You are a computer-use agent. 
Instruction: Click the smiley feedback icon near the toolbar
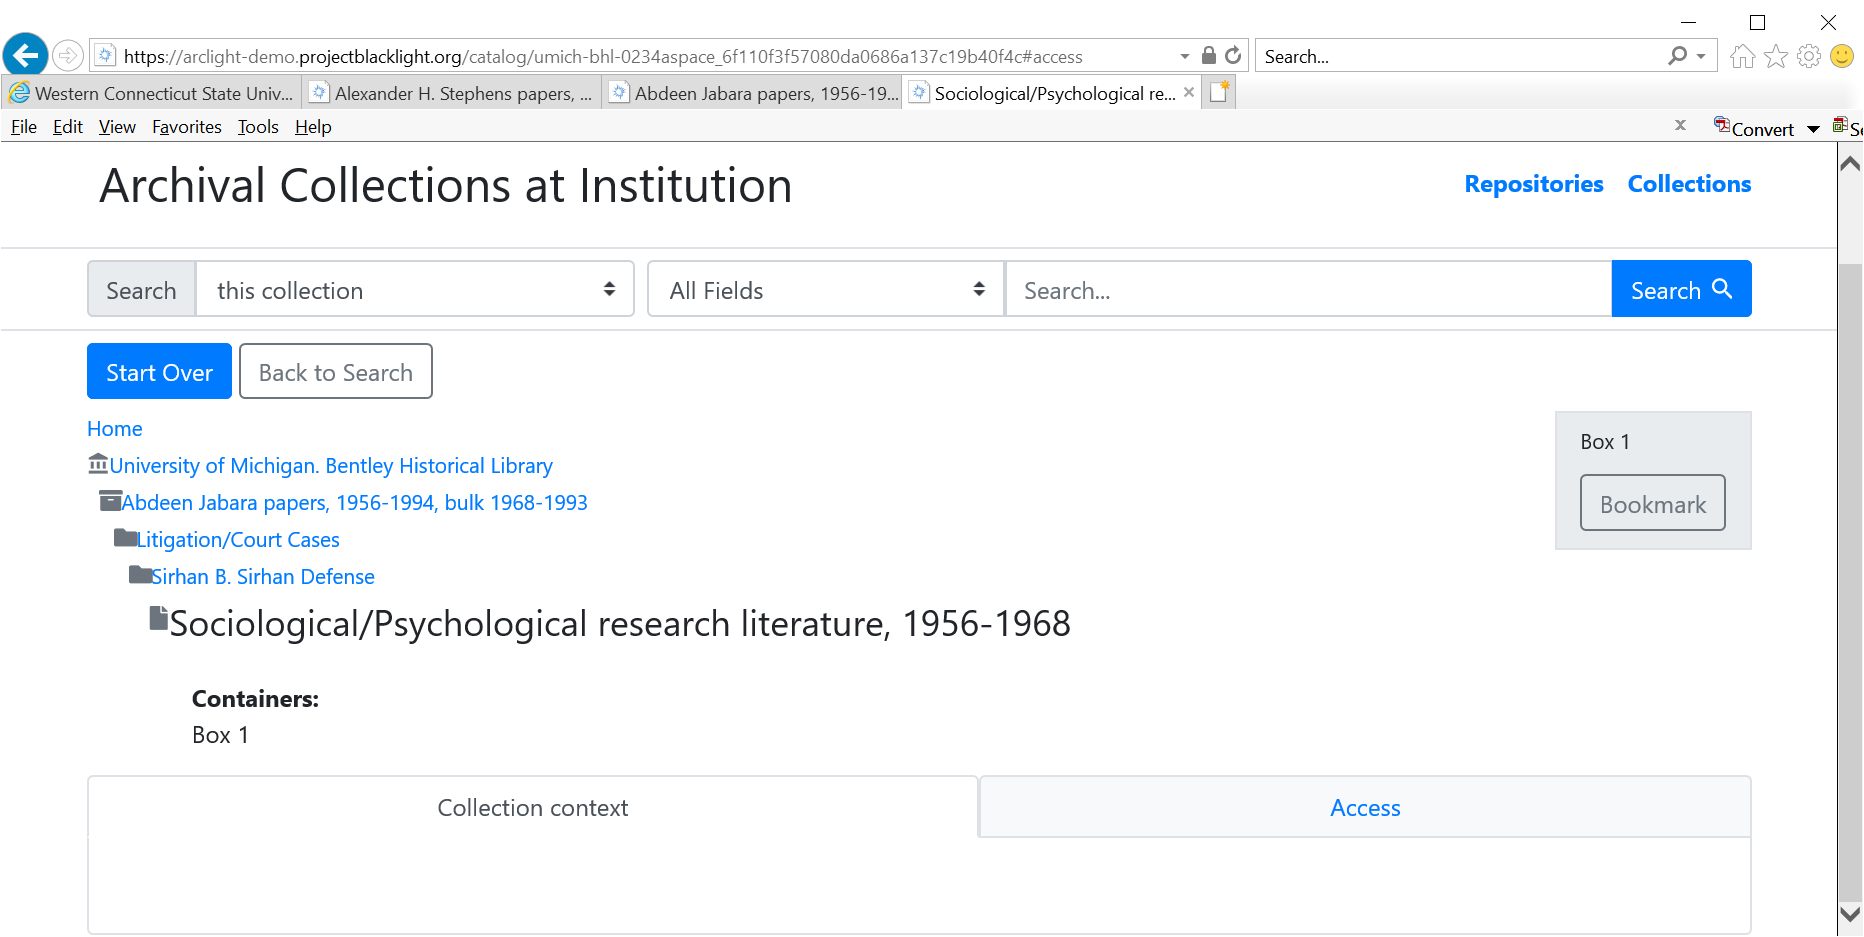(1843, 56)
